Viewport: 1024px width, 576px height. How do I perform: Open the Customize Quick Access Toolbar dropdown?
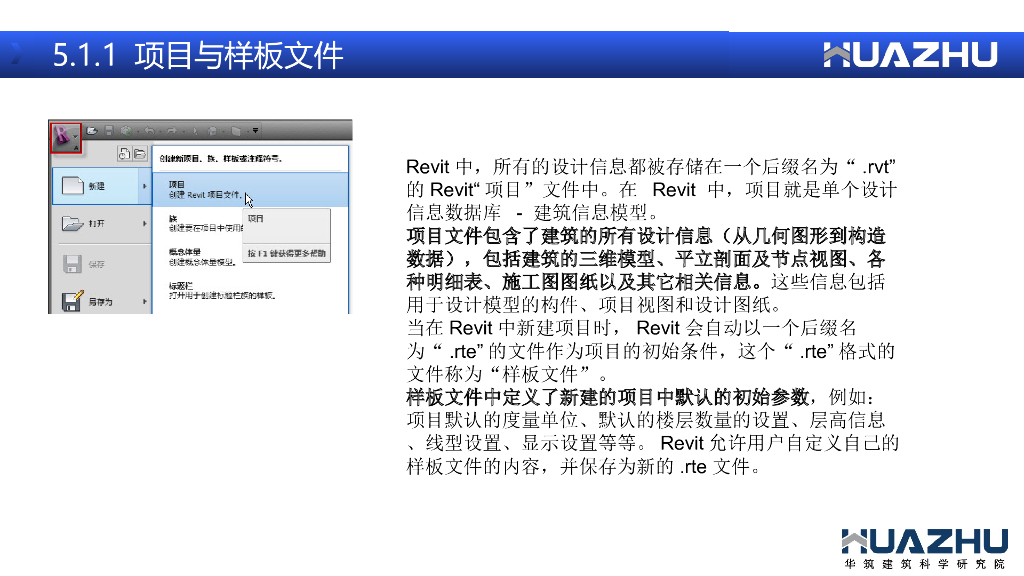255,131
